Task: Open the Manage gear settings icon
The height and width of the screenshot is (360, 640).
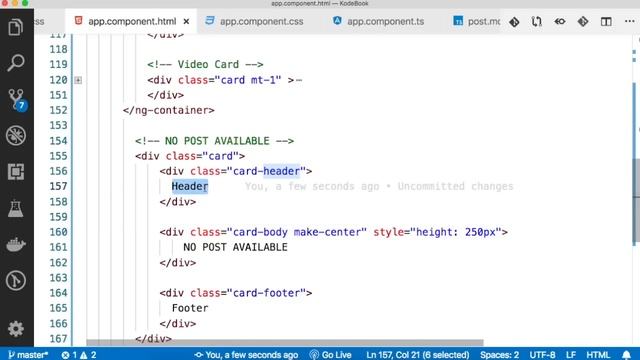Action: [16, 329]
